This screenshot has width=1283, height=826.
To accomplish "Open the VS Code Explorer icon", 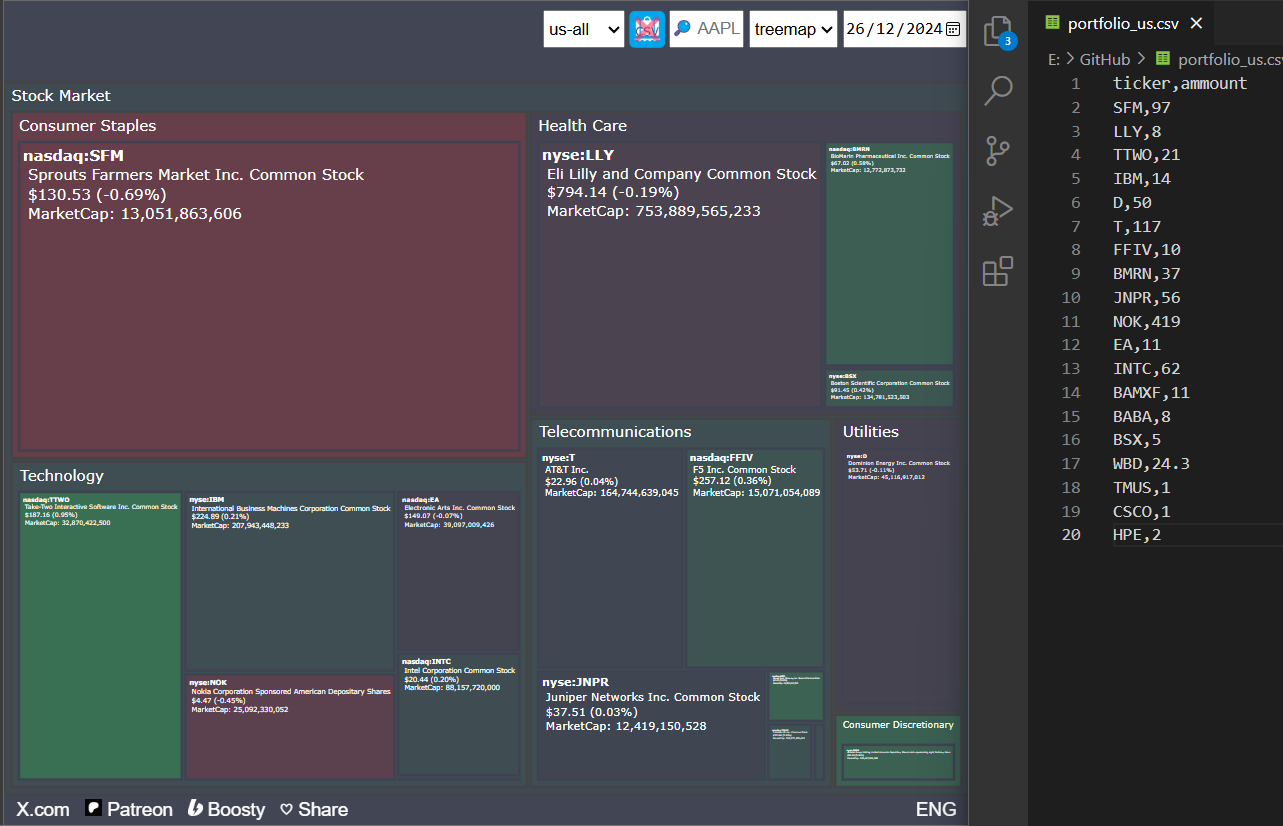I will click(x=998, y=33).
